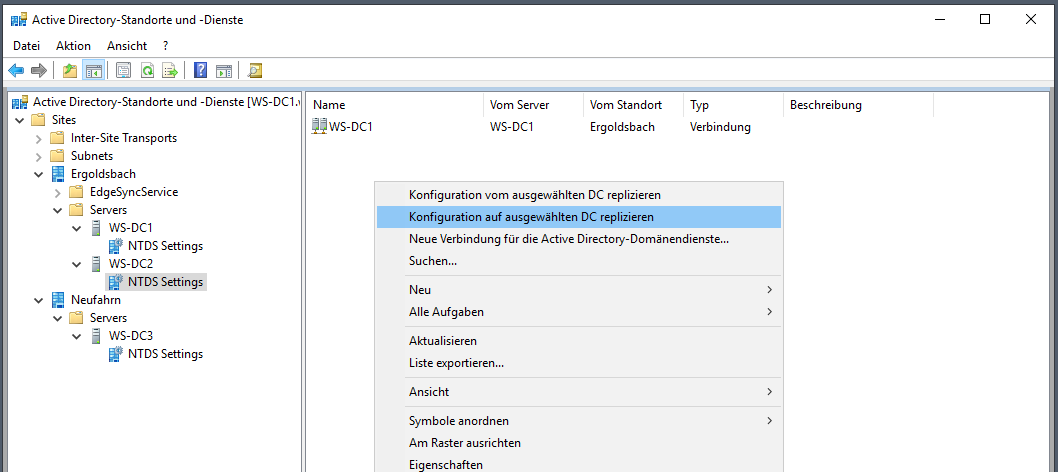Click the Ergoldsbach site icon

[59, 174]
